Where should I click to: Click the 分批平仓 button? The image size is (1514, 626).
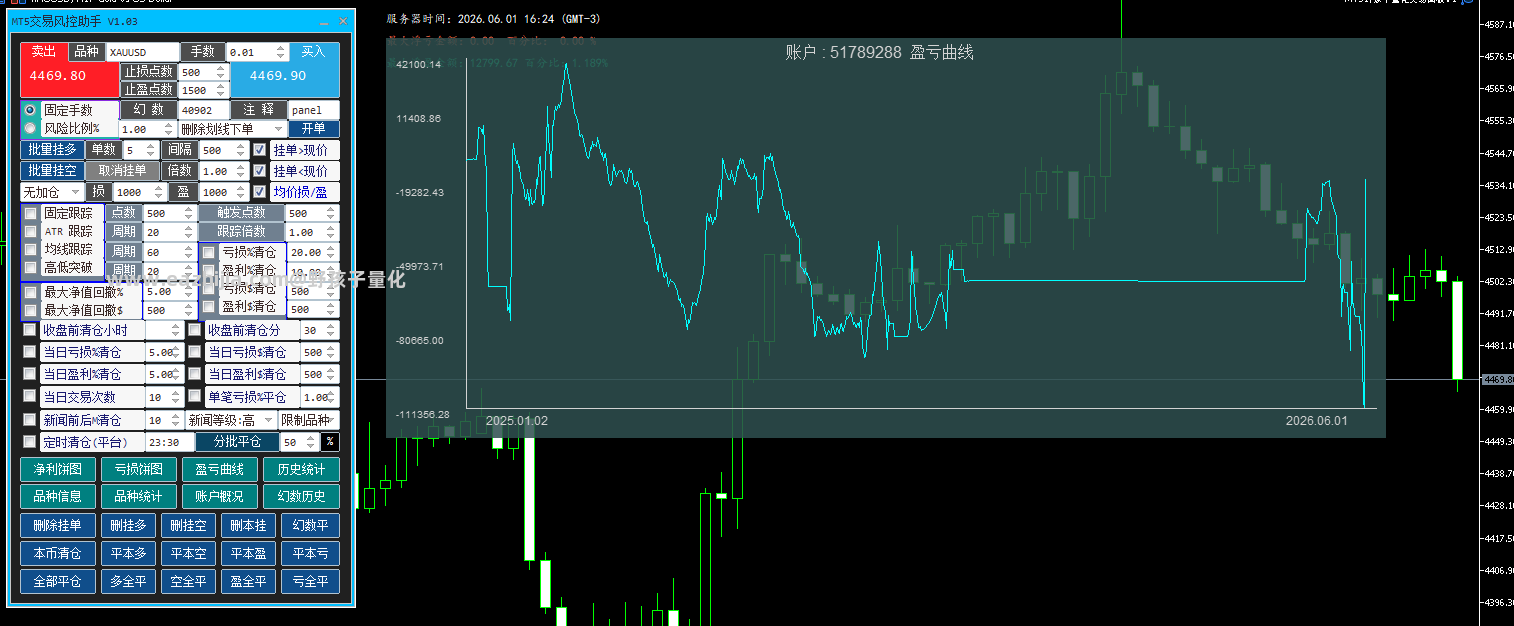click(237, 442)
